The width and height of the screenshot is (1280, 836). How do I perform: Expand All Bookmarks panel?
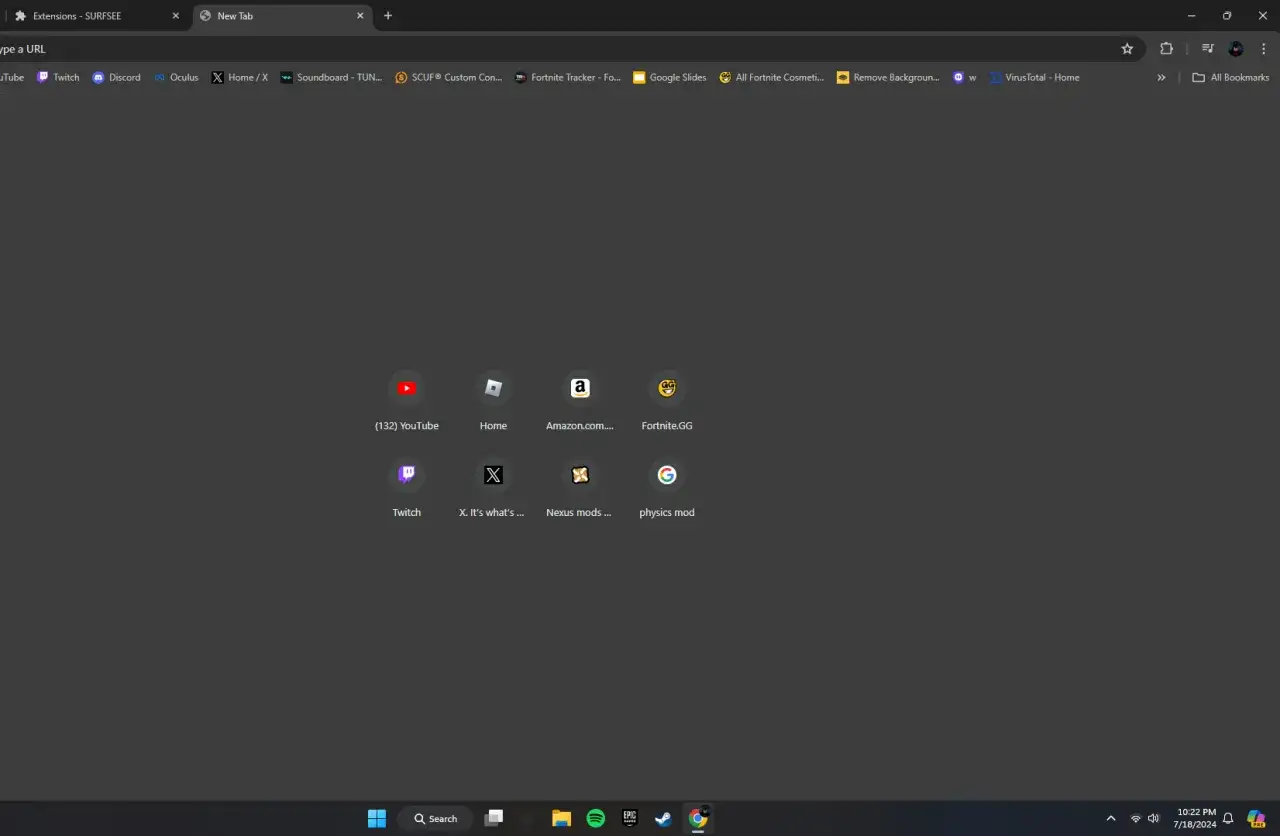[1230, 77]
